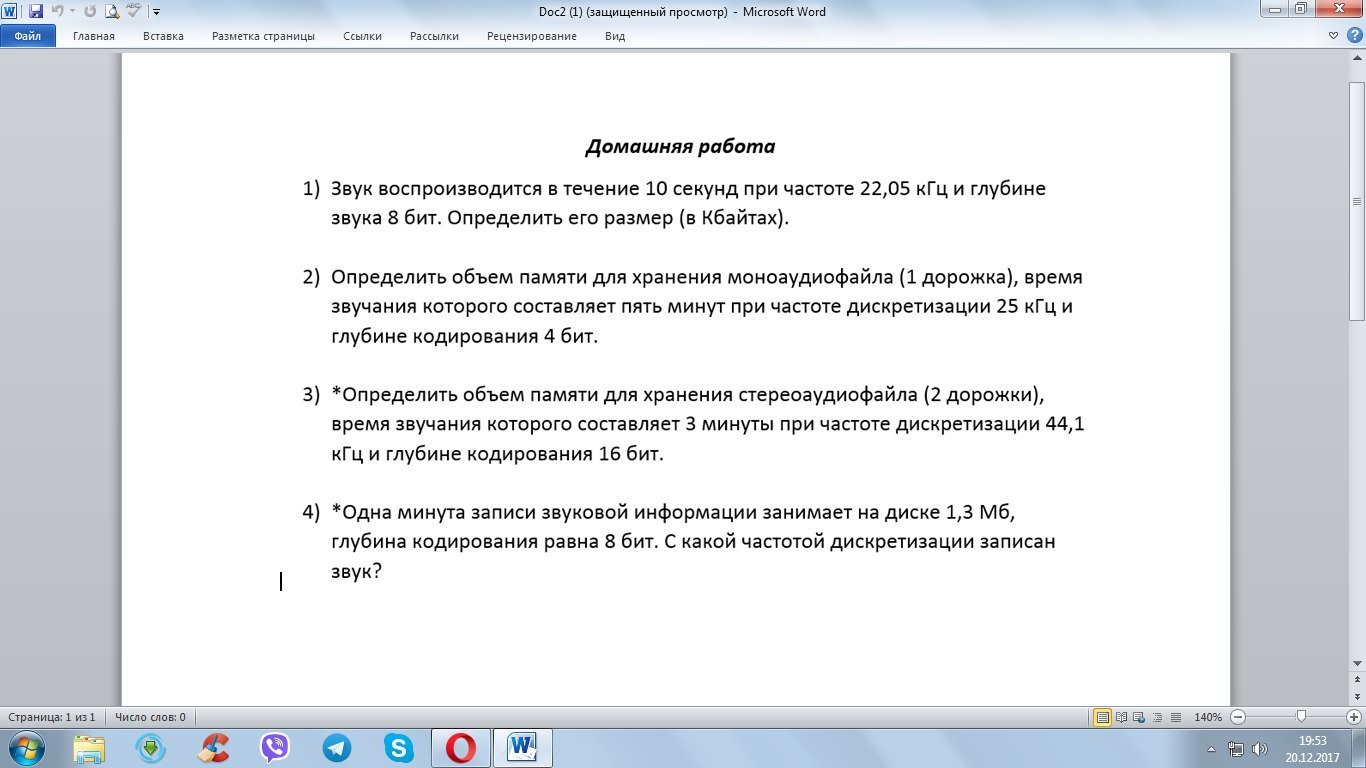Open Viber from the taskbar

275,748
